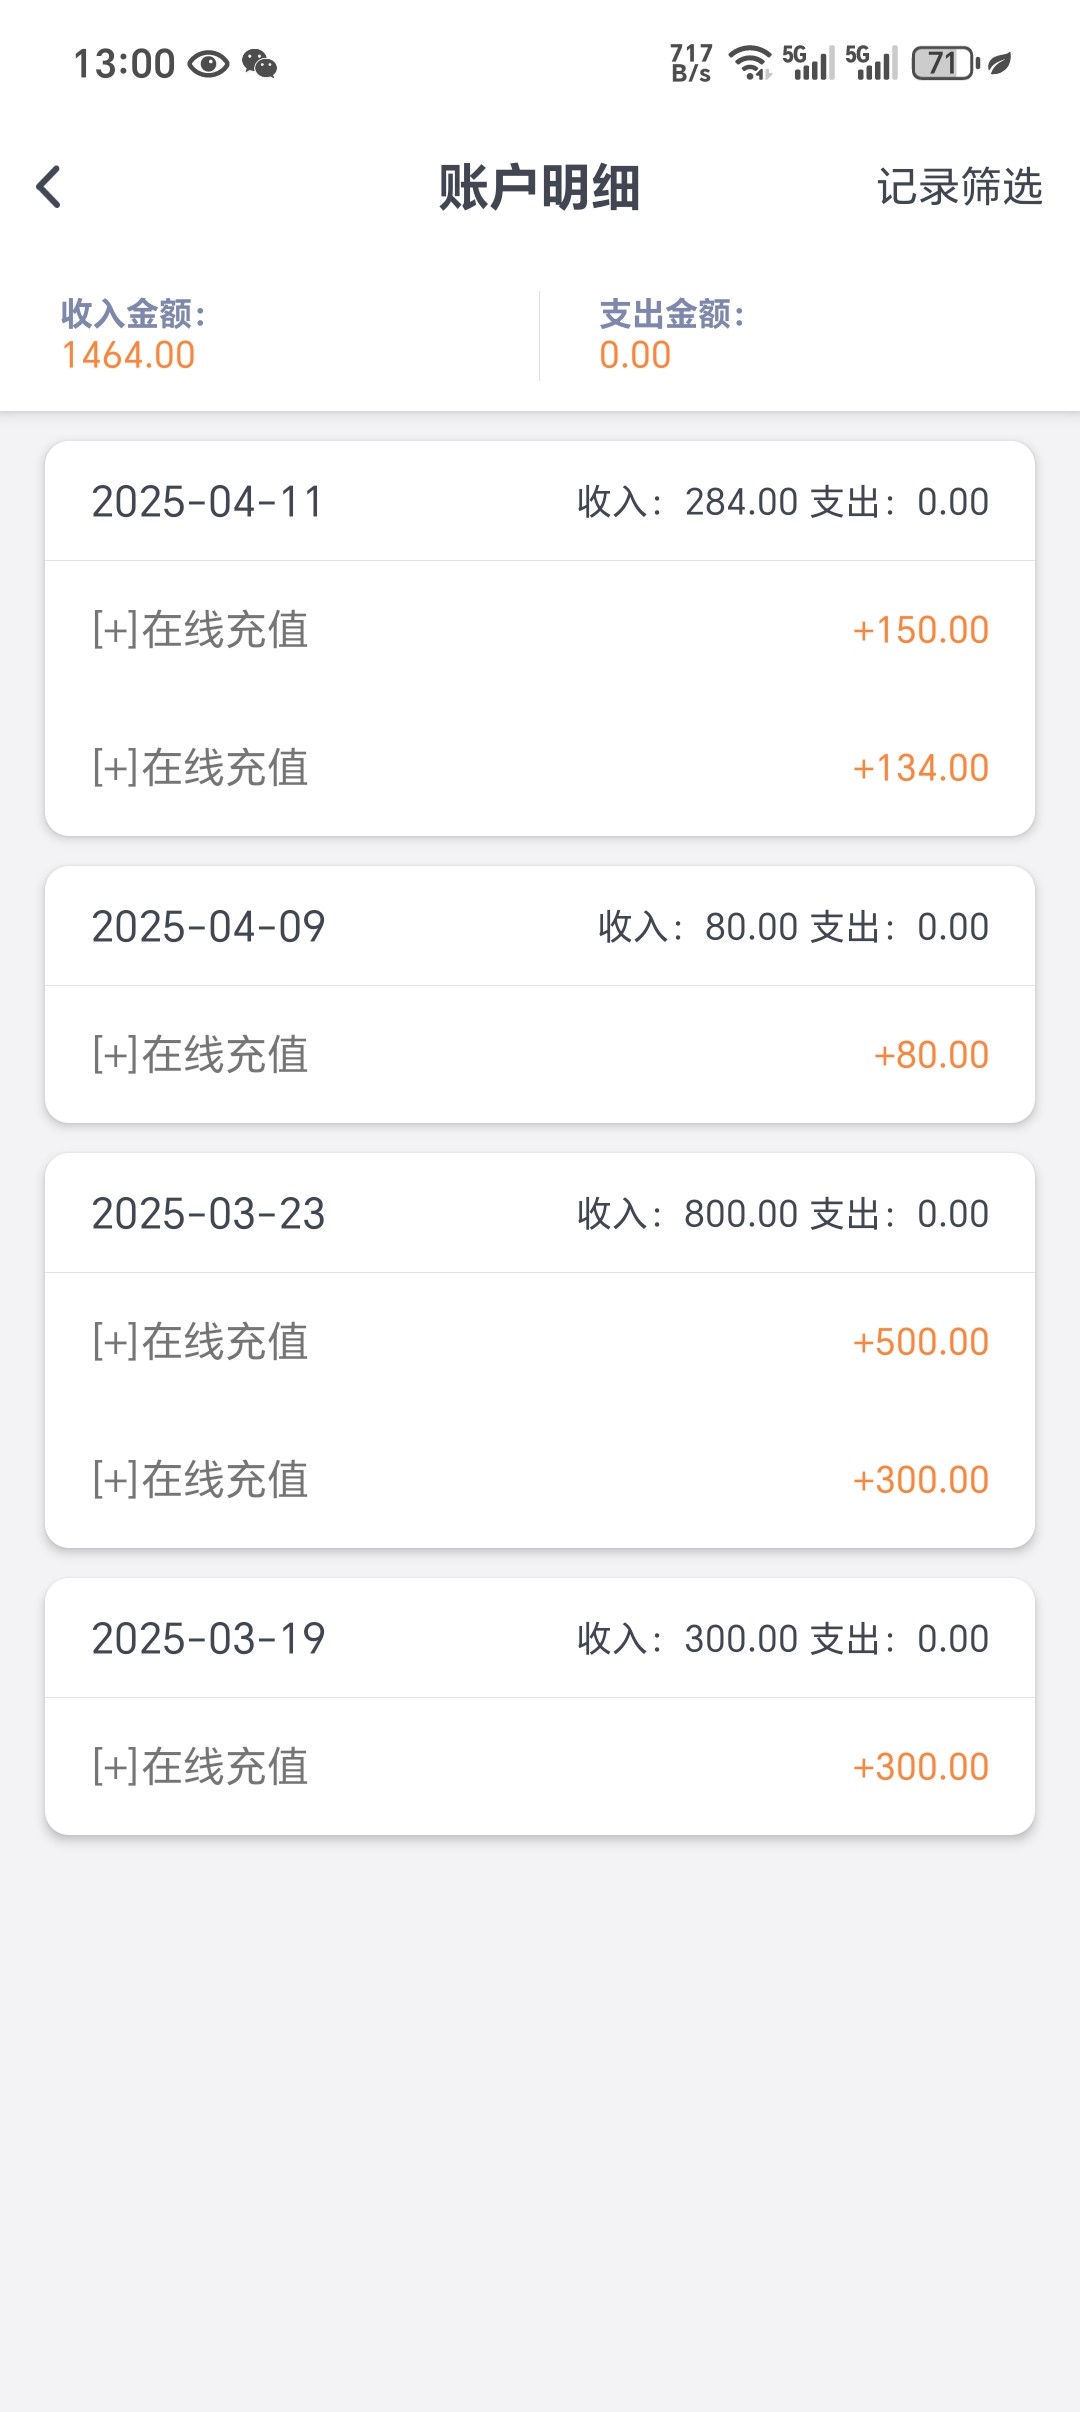The image size is (1080, 2412).
Task: Open the +134.00 在线充值 entry
Action: click(x=540, y=768)
